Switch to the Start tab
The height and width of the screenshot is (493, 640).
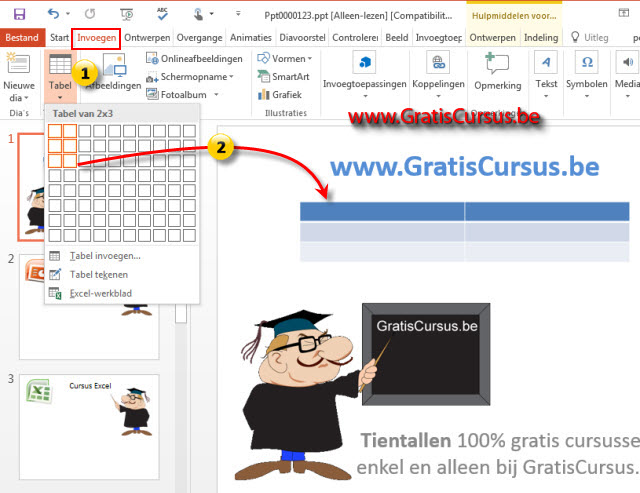(x=59, y=38)
